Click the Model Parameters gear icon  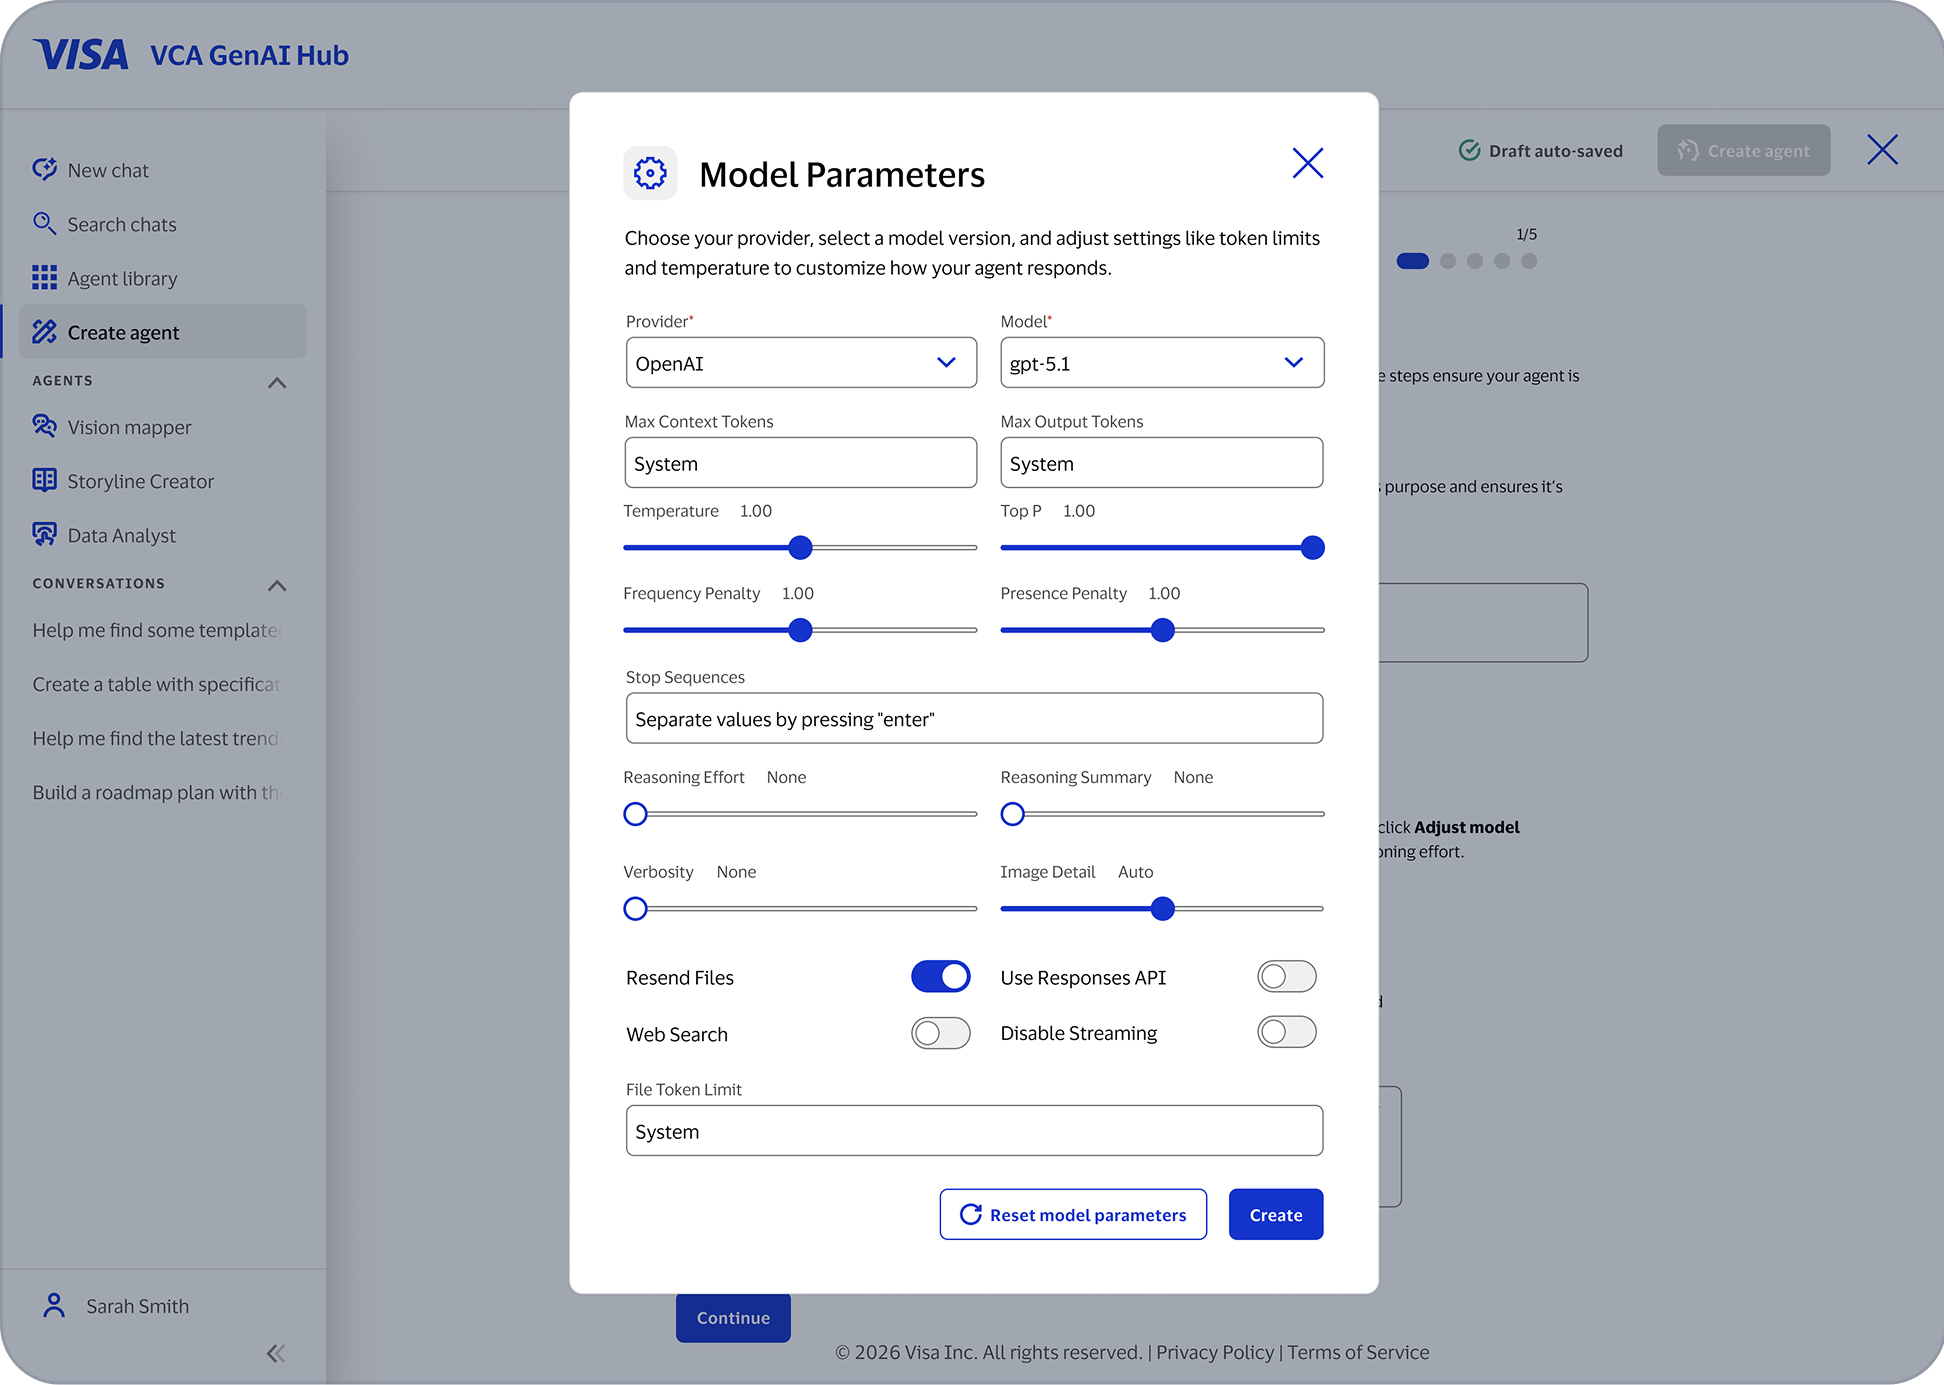point(650,174)
